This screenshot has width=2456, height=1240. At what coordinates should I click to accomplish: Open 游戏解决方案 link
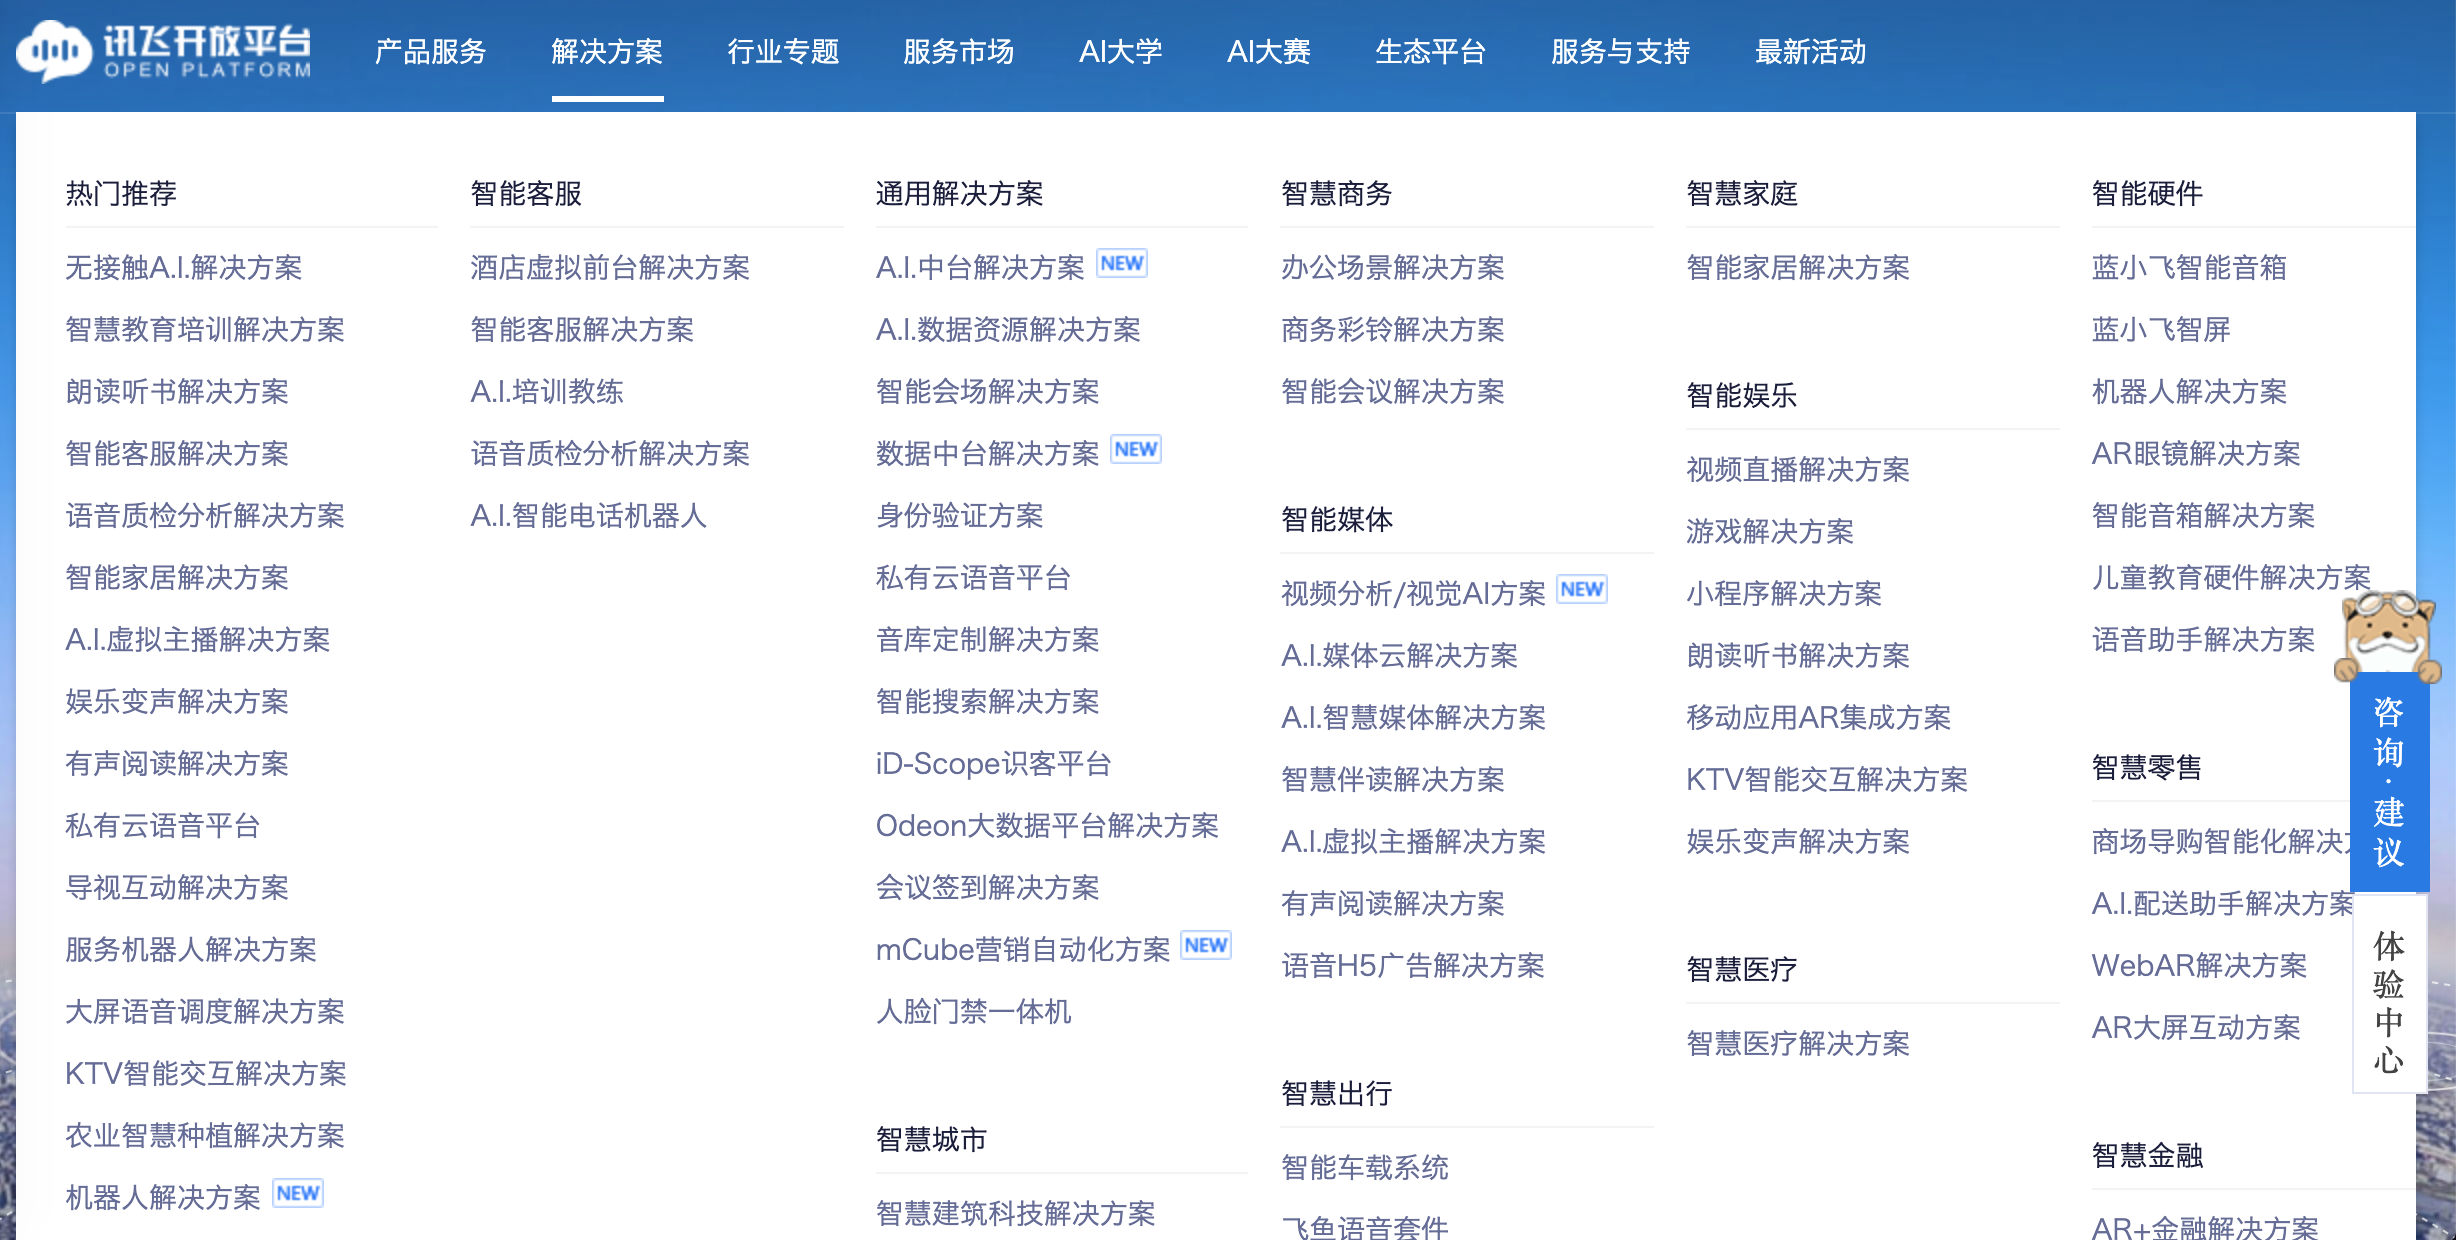[x=1770, y=532]
